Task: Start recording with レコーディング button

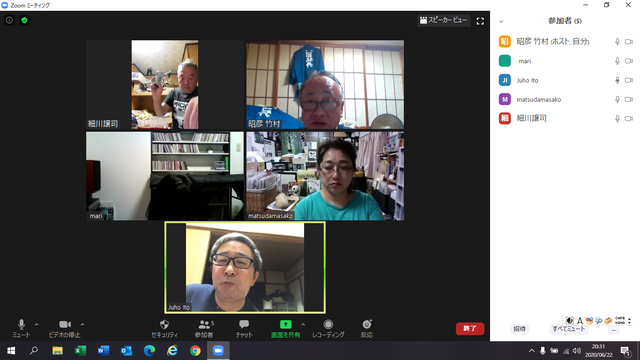Action: [328, 329]
